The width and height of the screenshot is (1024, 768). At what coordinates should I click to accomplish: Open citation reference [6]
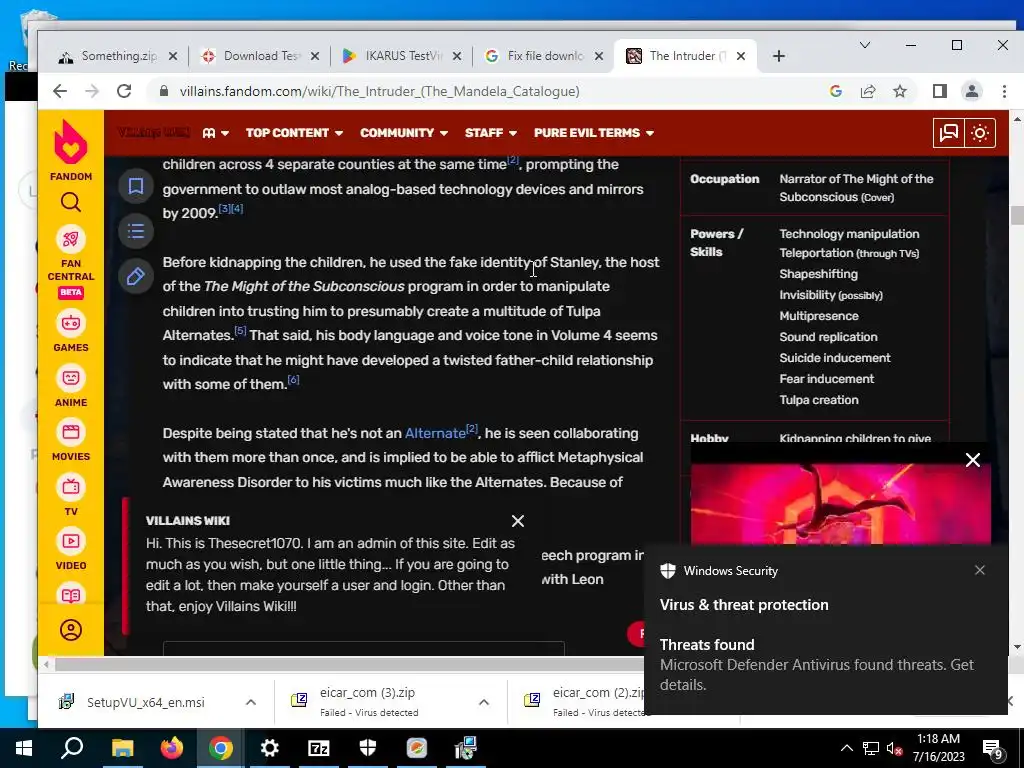pyautogui.click(x=293, y=379)
